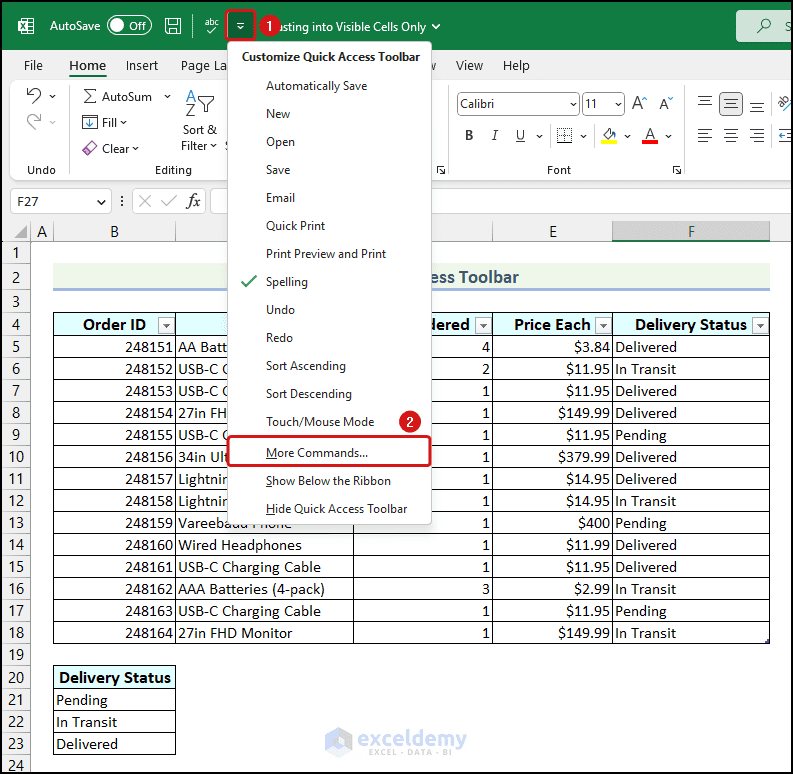The width and height of the screenshot is (793, 774).
Task: Open Order ID filter dropdown
Action: (x=166, y=326)
